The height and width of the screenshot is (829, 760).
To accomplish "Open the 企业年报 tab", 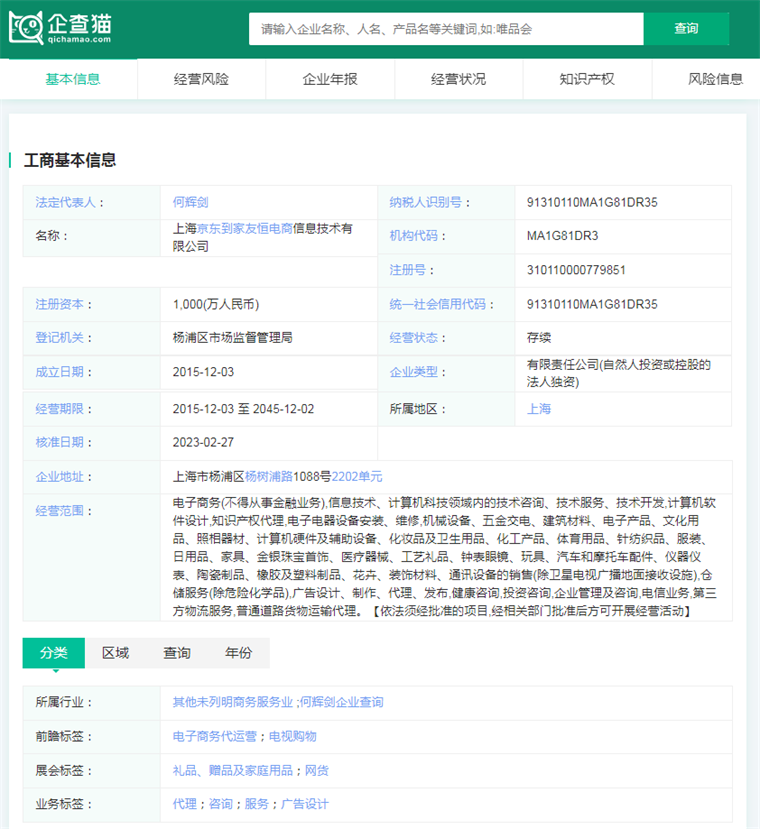I will point(330,79).
